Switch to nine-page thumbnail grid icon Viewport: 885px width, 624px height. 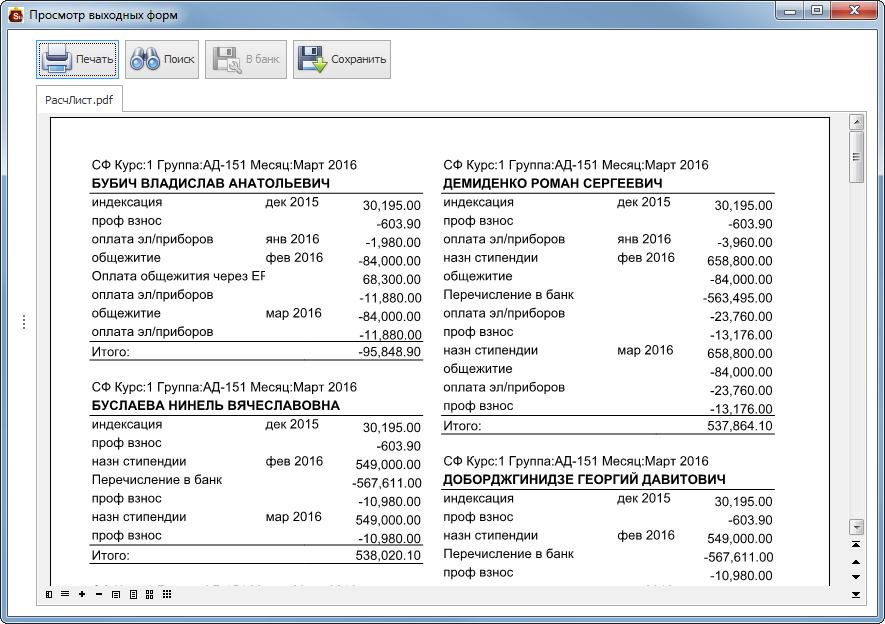tap(167, 594)
